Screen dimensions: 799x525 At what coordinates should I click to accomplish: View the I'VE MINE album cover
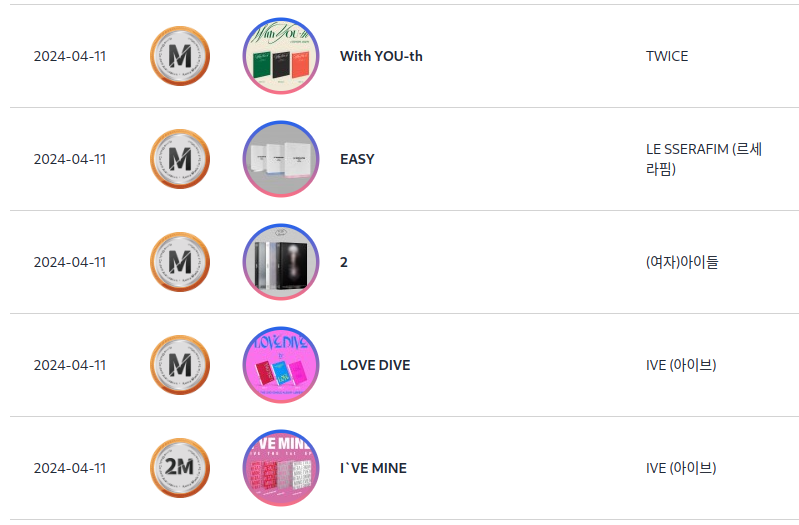[x=280, y=468]
